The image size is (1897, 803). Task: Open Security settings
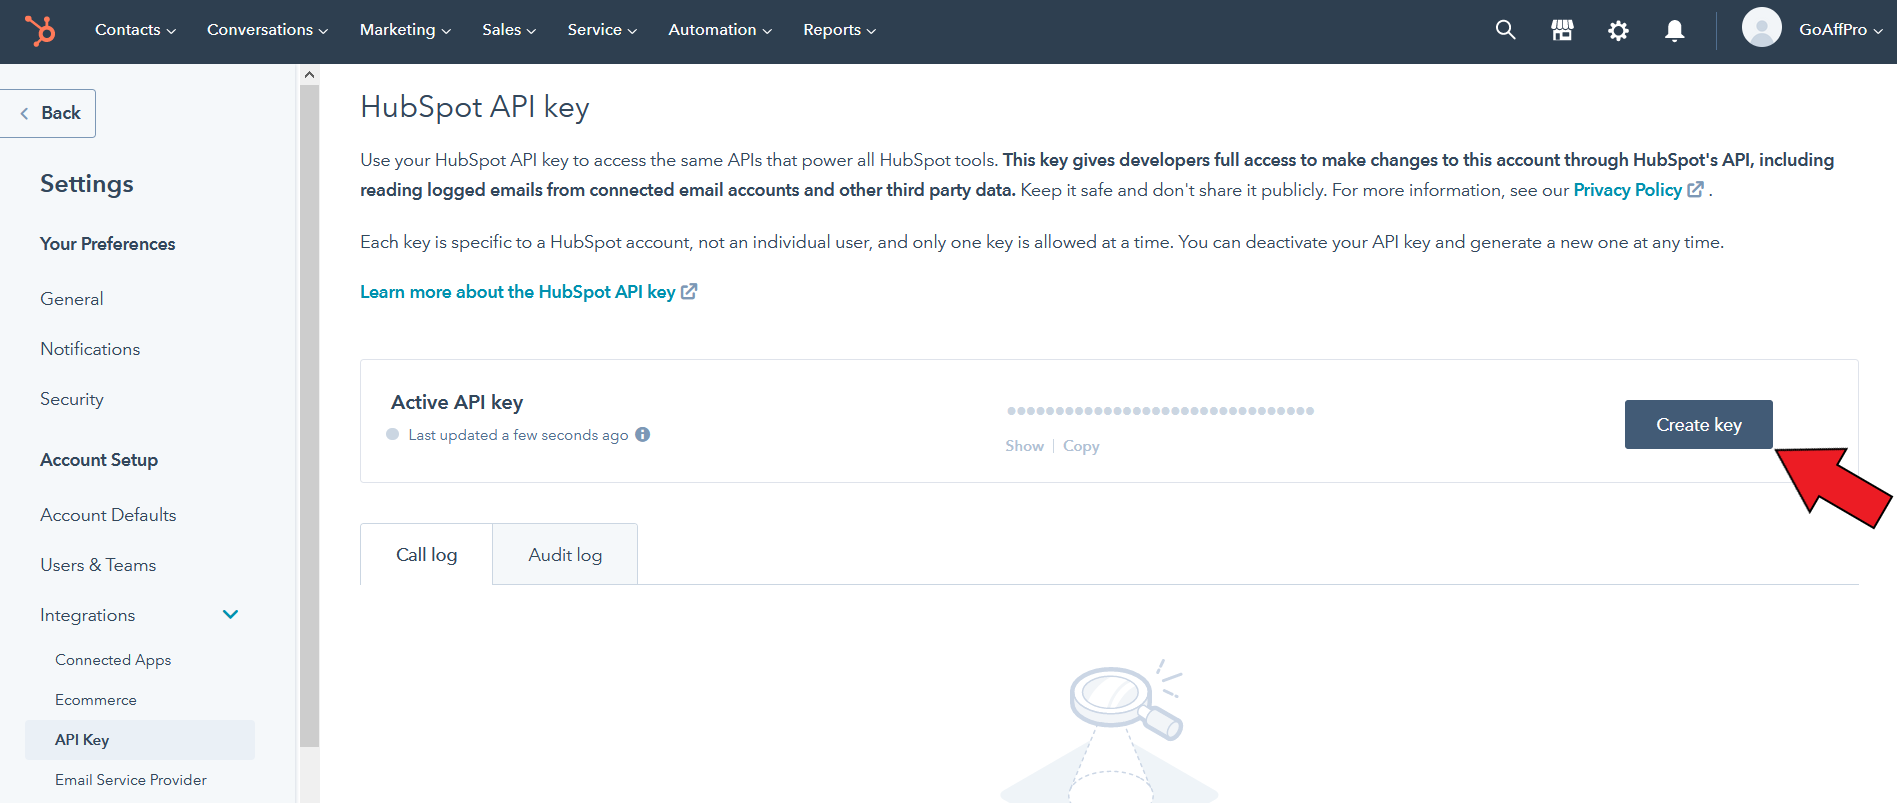[x=72, y=399]
